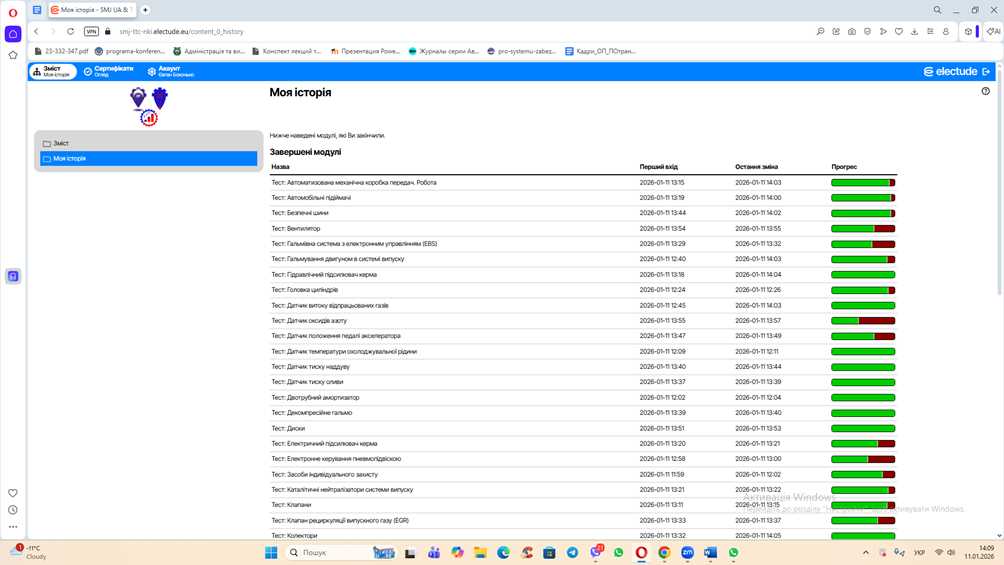Click the electude logout icon
Viewport: 1004px width, 565px height.
tap(987, 72)
